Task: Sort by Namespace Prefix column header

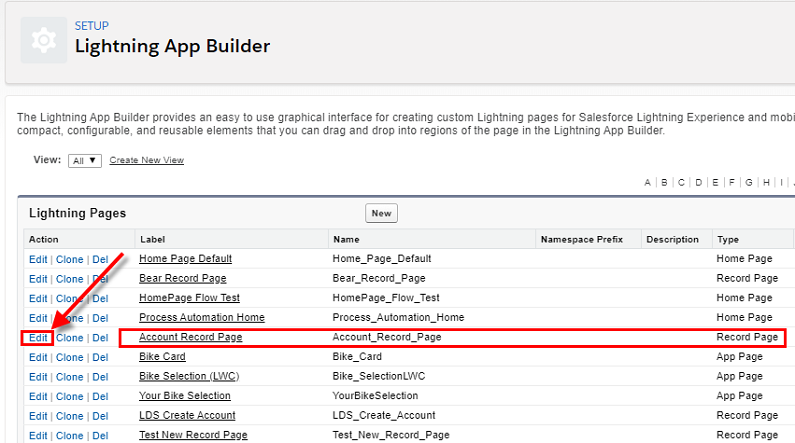Action: coord(582,239)
